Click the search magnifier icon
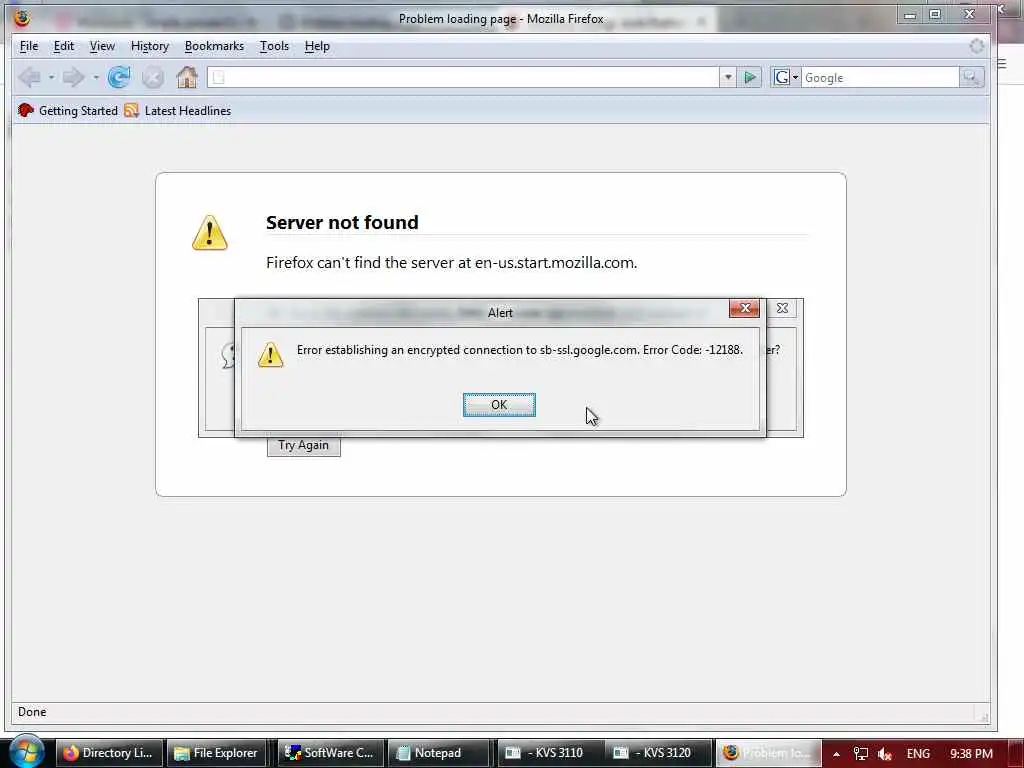The height and width of the screenshot is (768, 1024). click(x=971, y=78)
